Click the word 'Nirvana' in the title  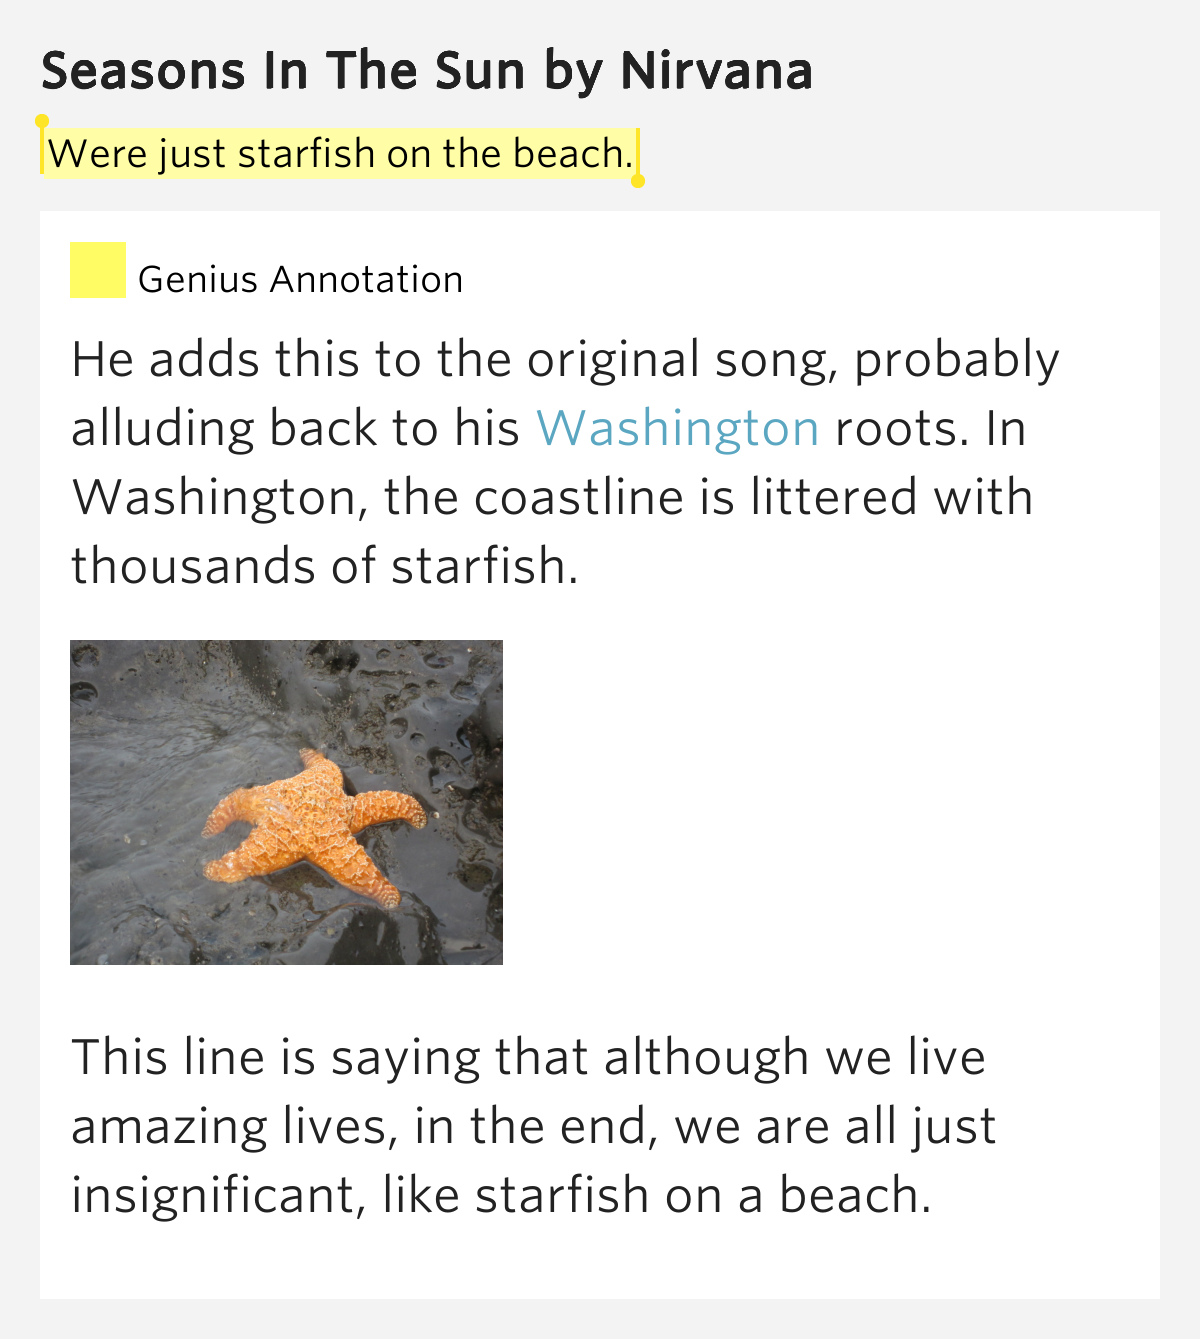(716, 72)
